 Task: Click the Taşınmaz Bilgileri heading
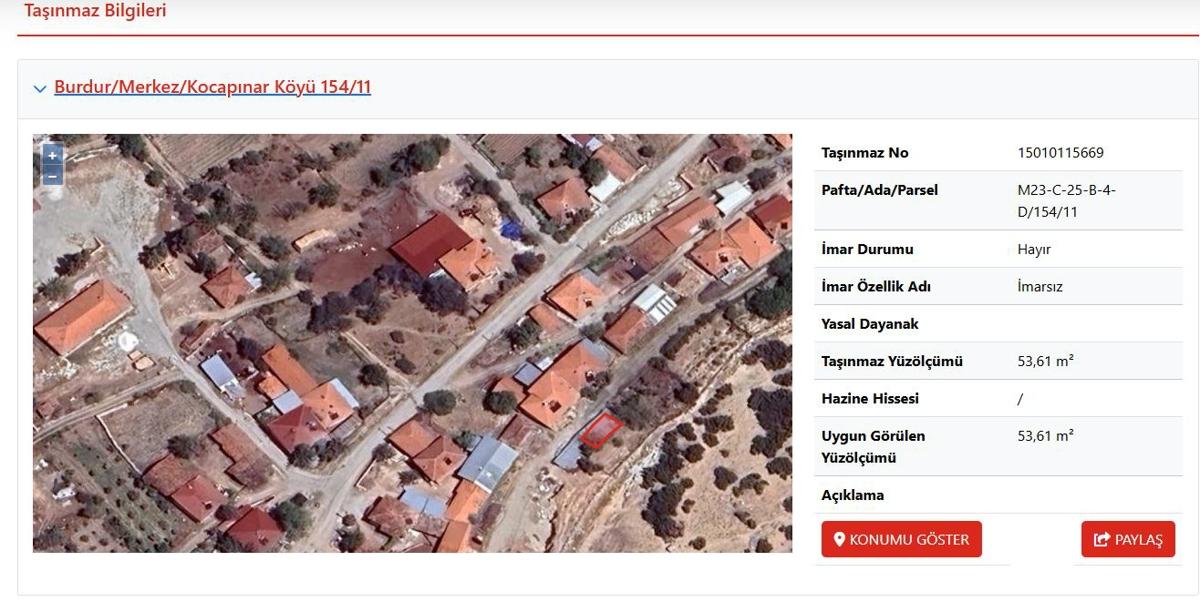(x=95, y=12)
